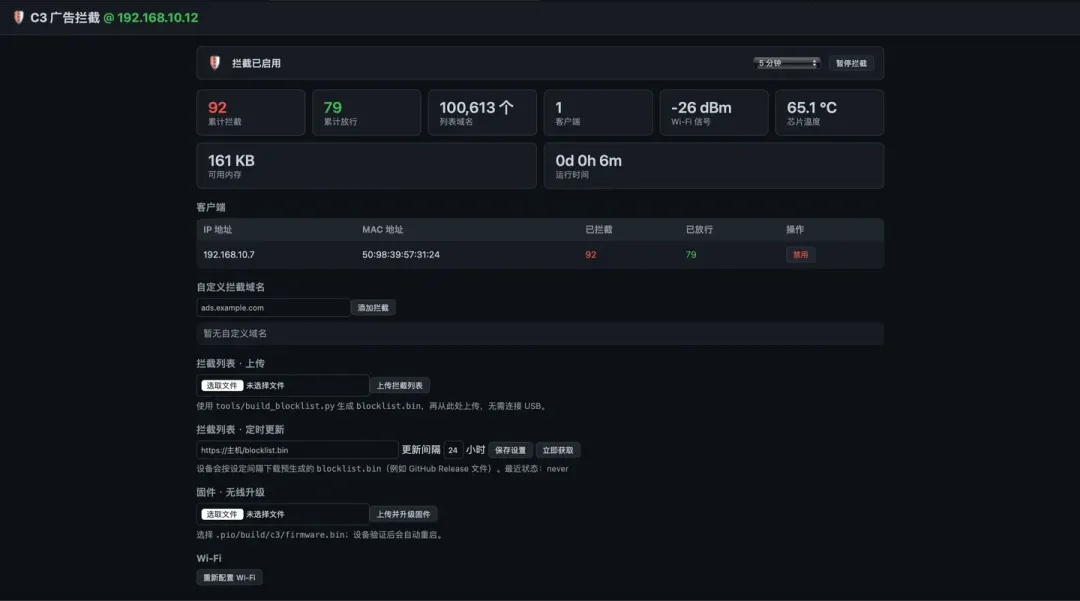The width and height of the screenshot is (1080, 601).
Task: Click the MAC 地址 column header
Action: (382, 230)
